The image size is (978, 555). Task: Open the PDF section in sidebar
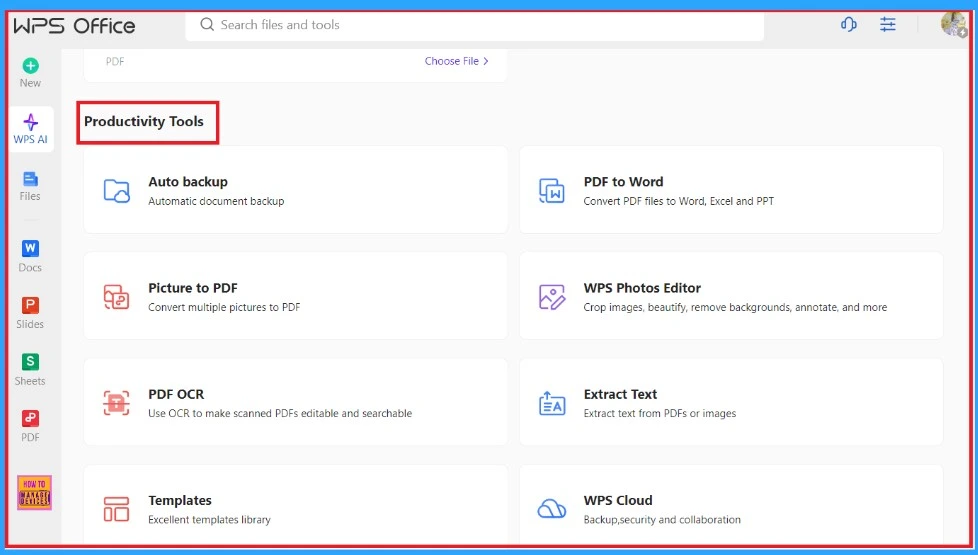pos(30,427)
